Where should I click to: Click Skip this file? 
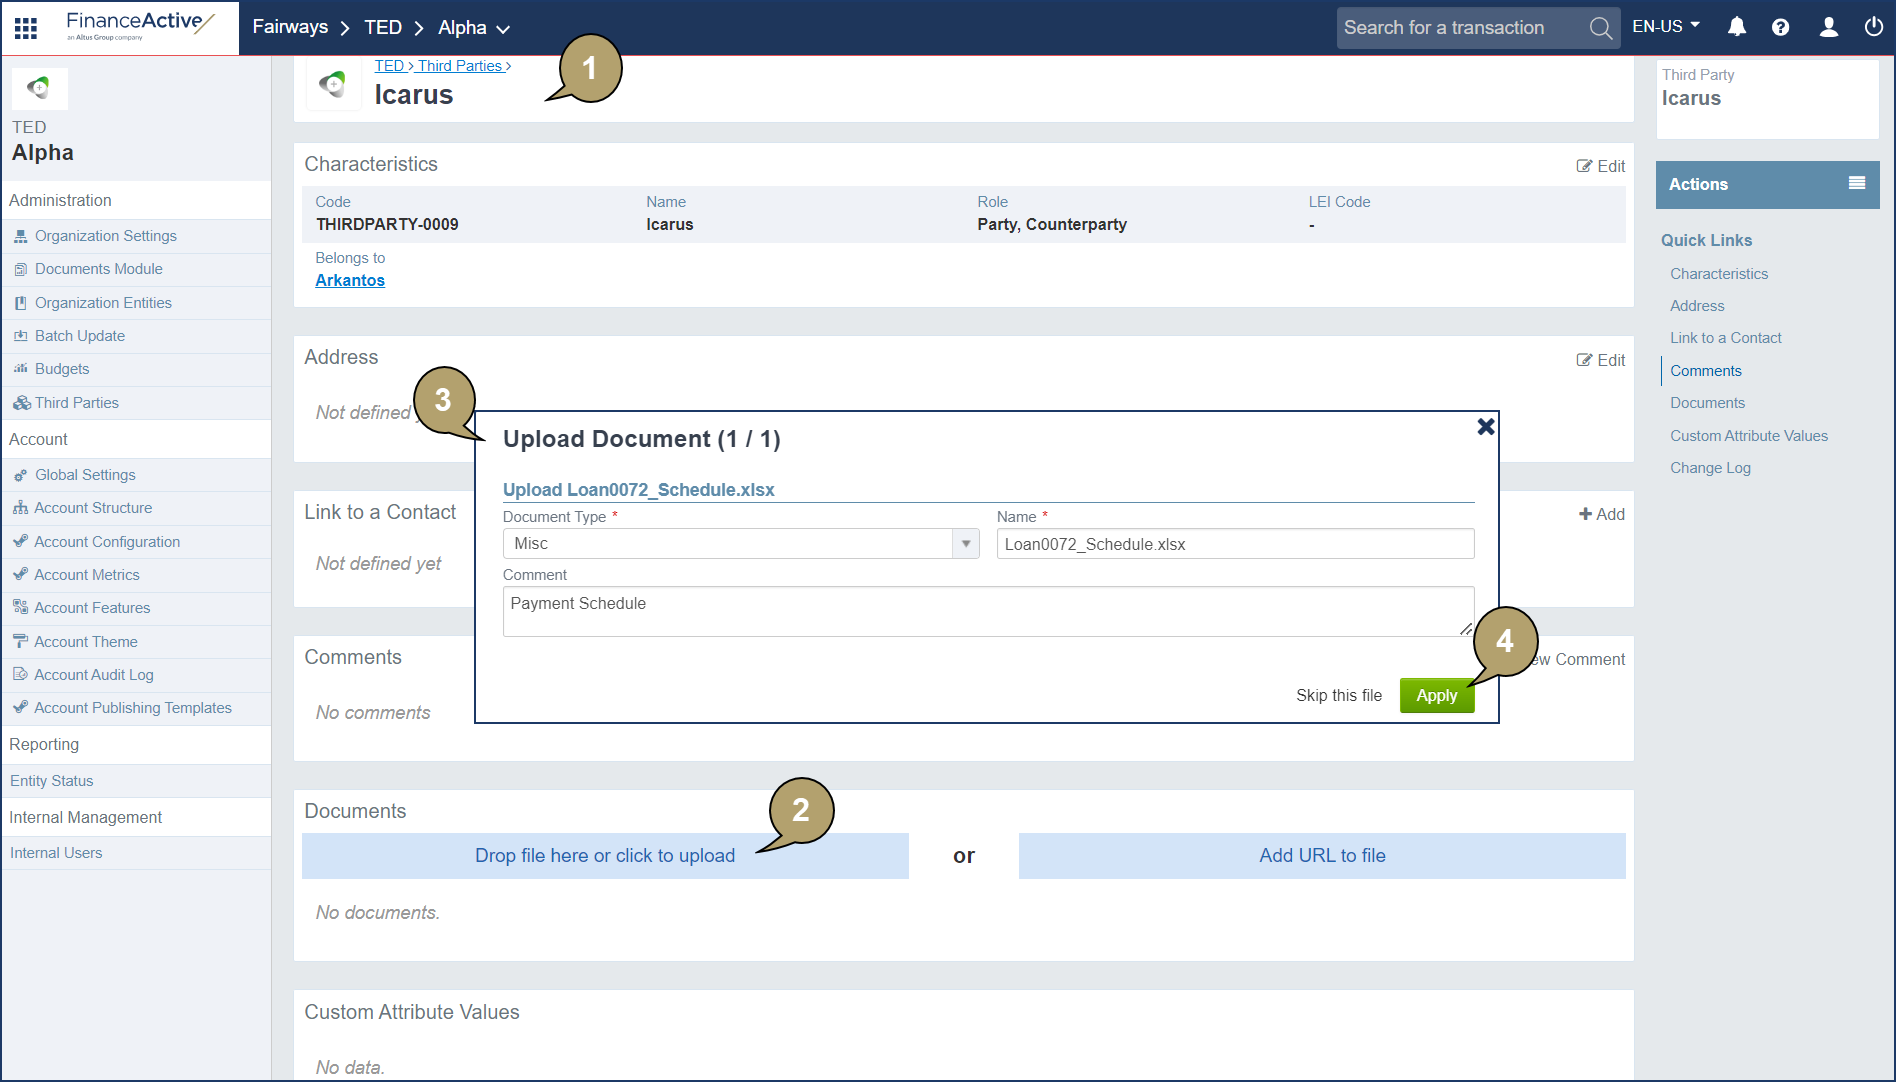1338,696
